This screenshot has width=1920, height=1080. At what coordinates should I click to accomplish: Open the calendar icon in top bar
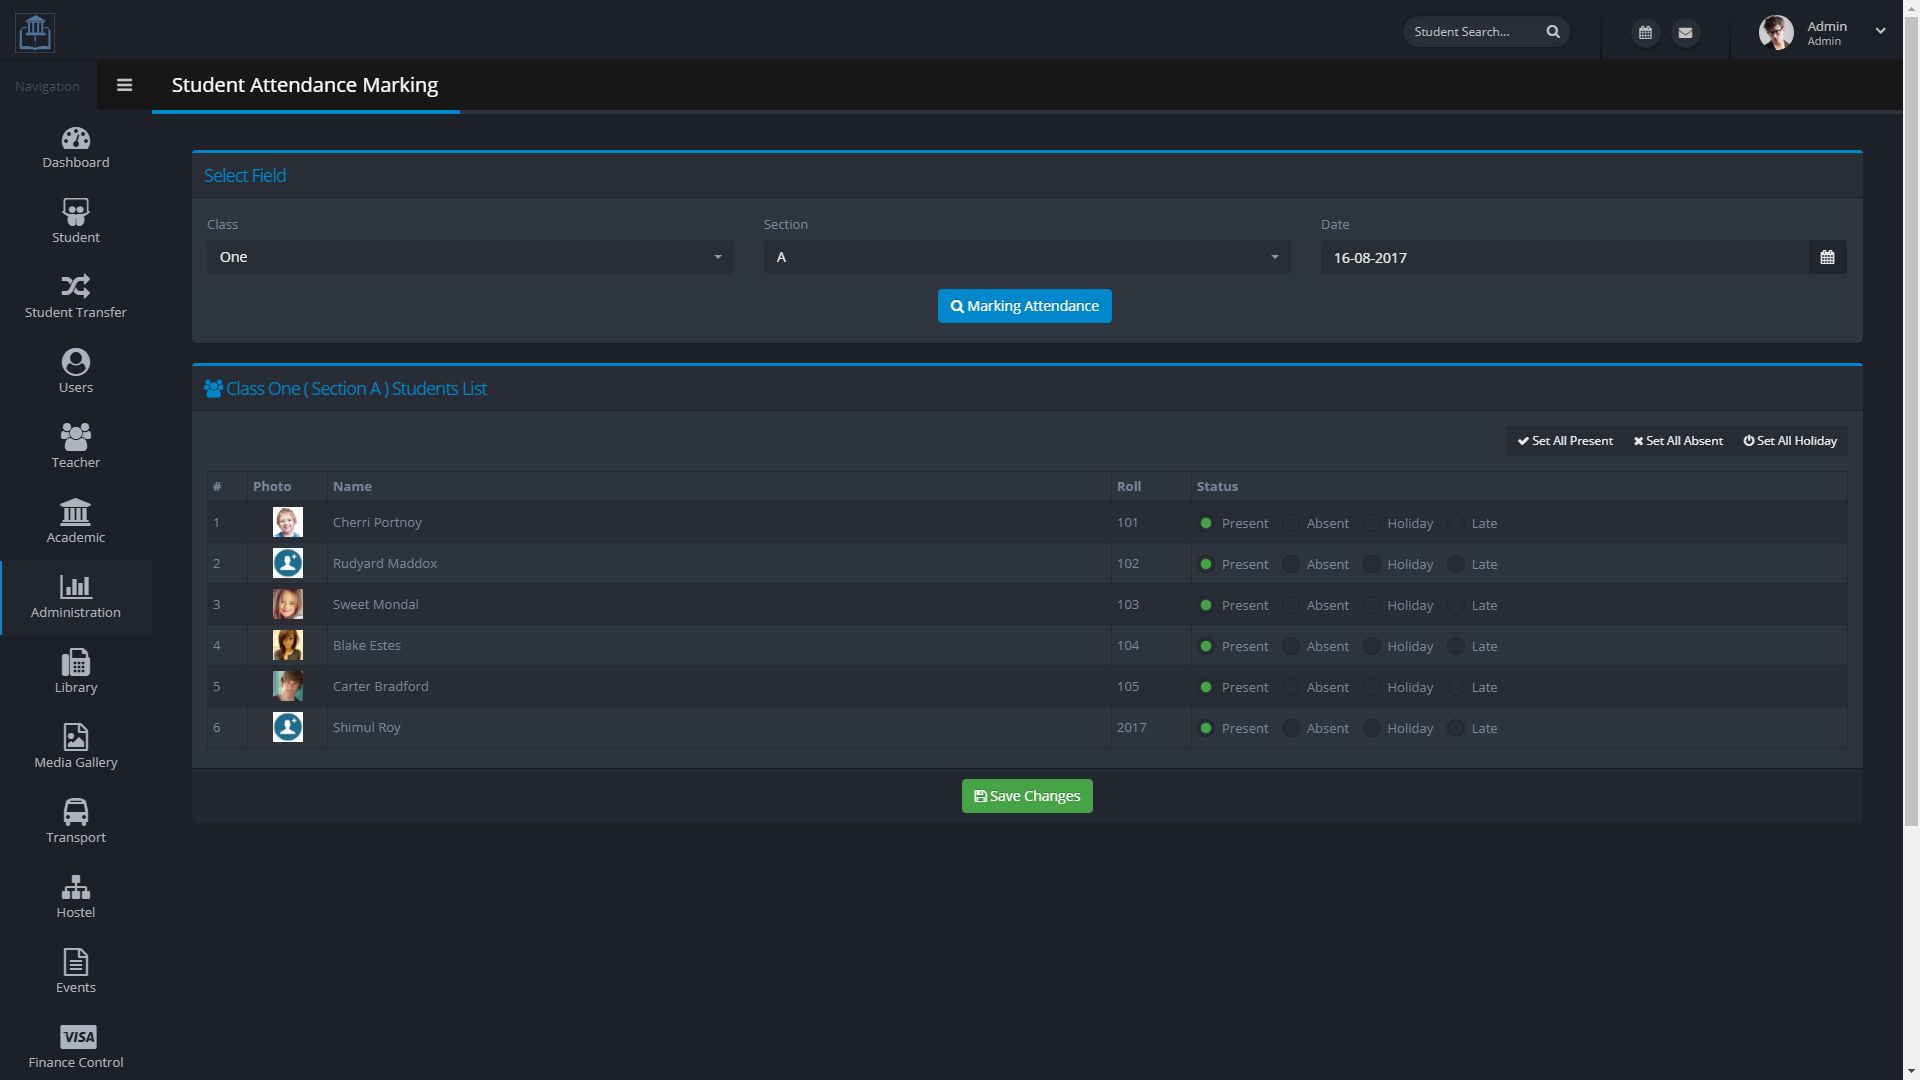pos(1645,33)
